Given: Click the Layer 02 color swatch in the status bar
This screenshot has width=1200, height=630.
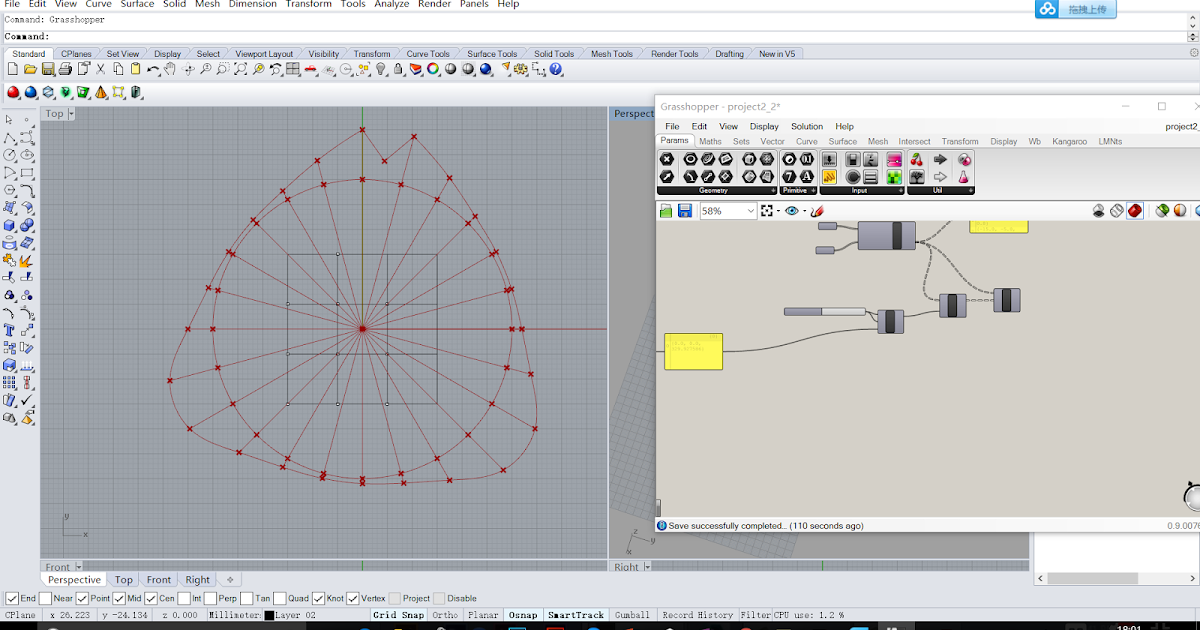Looking at the screenshot, I should (268, 615).
